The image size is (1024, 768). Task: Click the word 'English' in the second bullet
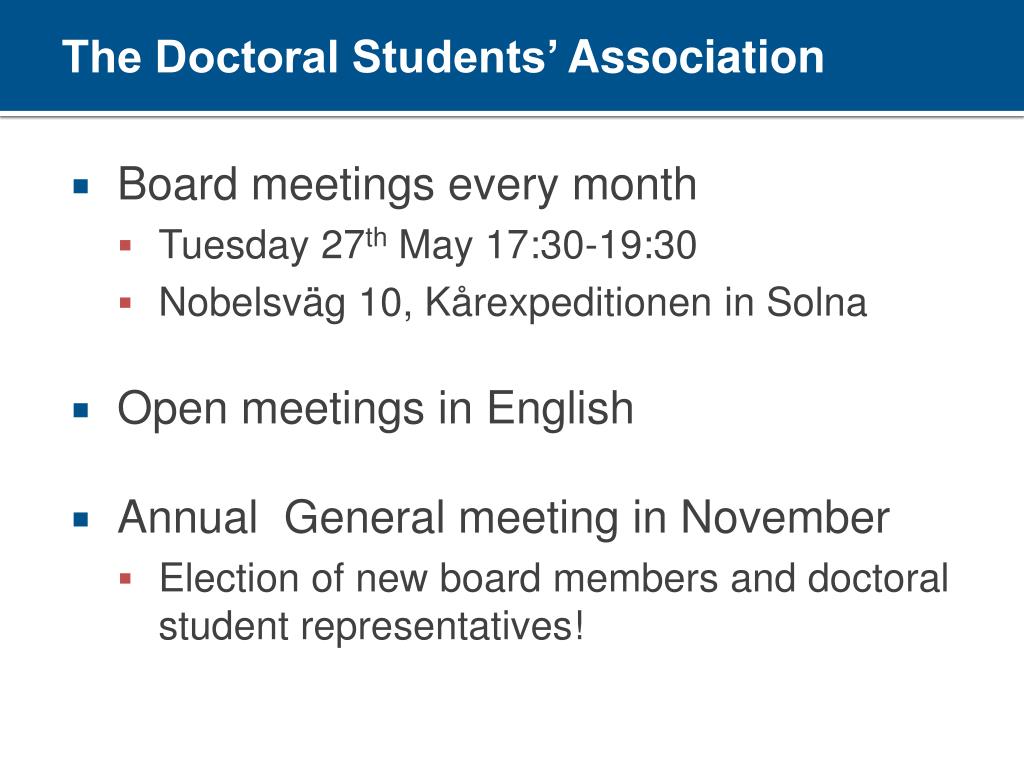(x=560, y=410)
